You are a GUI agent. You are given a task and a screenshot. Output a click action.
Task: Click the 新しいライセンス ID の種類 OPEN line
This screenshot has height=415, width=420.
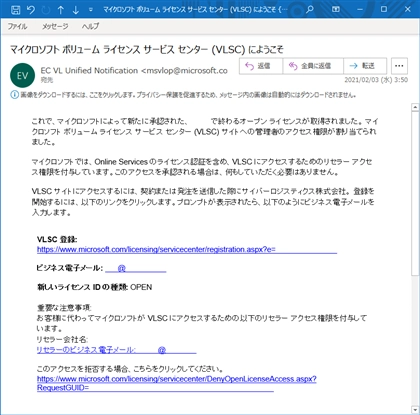point(94,287)
